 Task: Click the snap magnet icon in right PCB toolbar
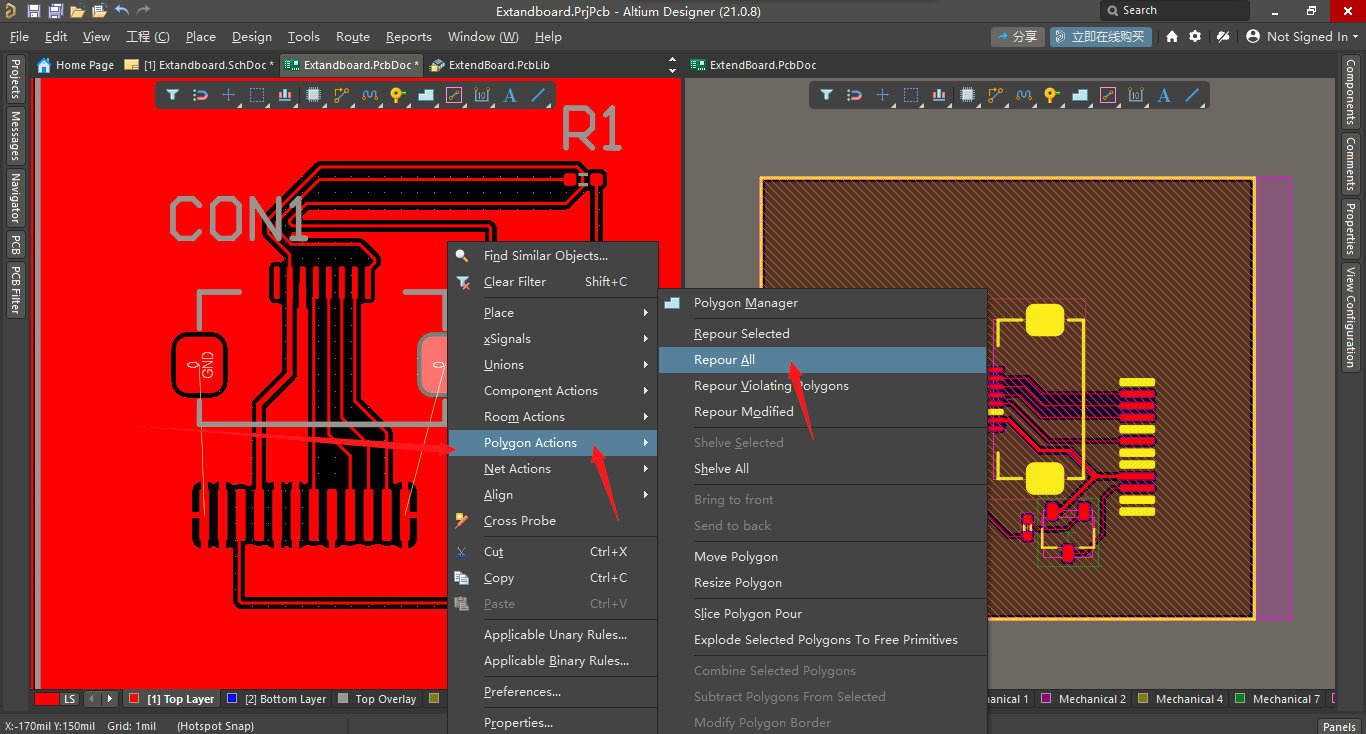point(854,95)
